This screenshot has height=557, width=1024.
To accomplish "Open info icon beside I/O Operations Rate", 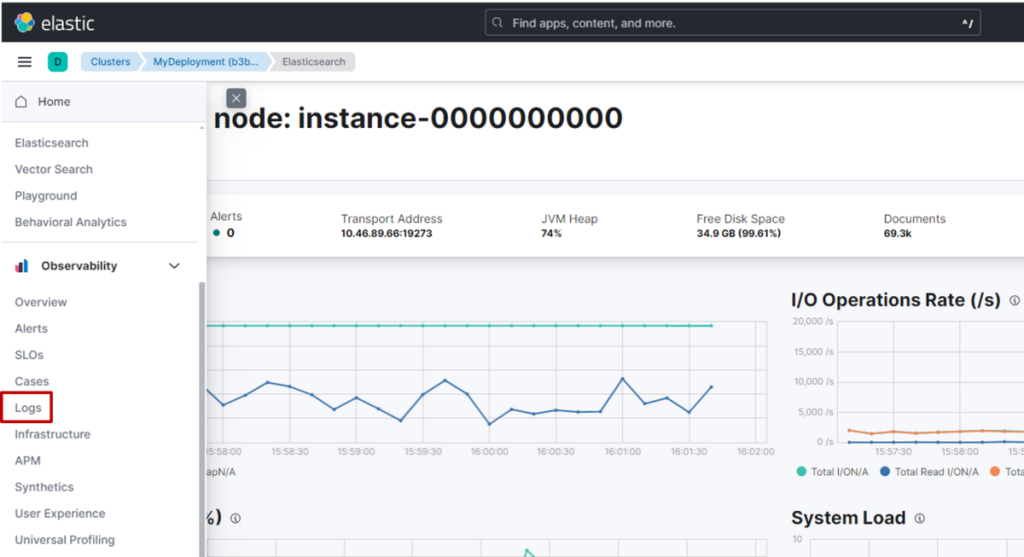I will [x=1014, y=301].
